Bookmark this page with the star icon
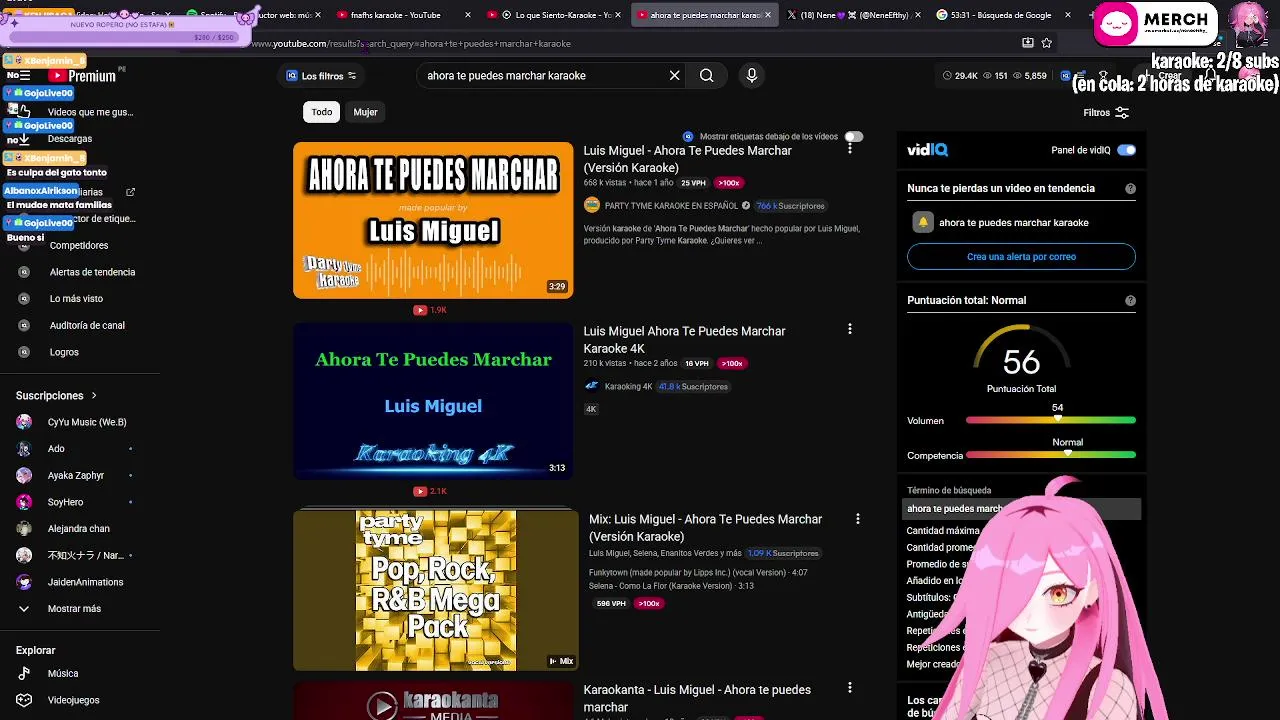 point(1046,43)
